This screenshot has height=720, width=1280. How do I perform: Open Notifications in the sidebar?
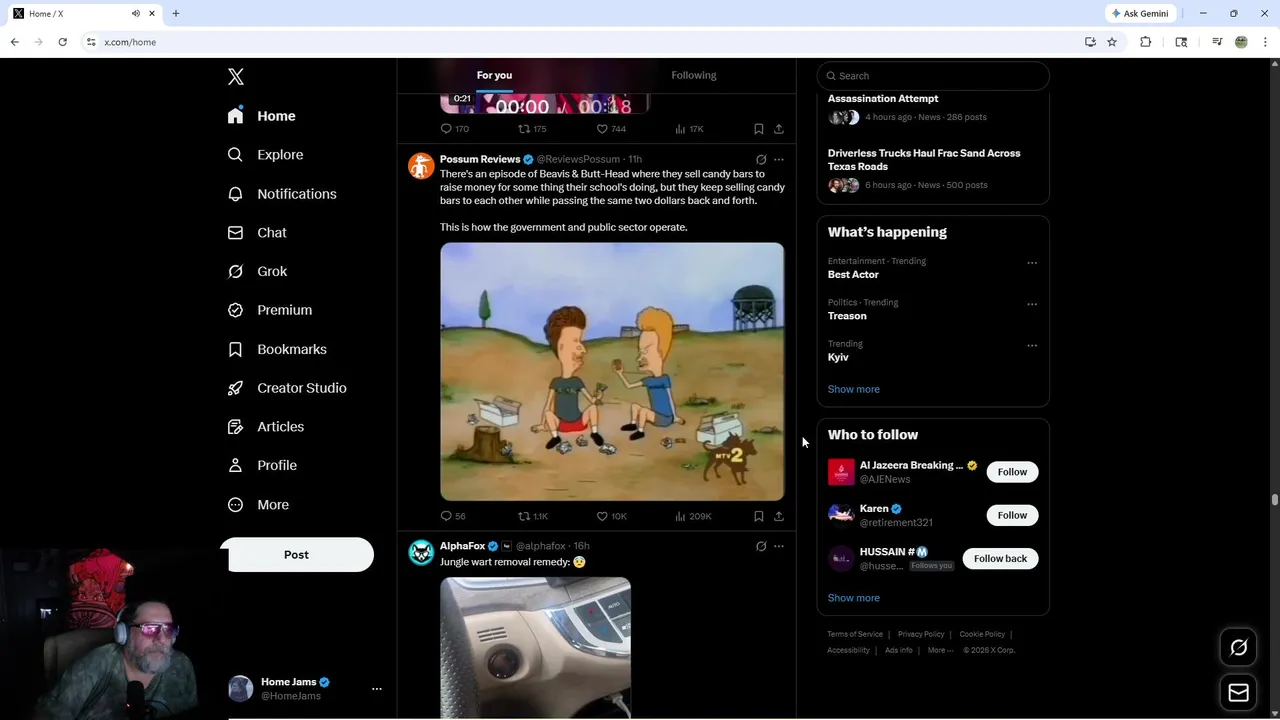282,194
